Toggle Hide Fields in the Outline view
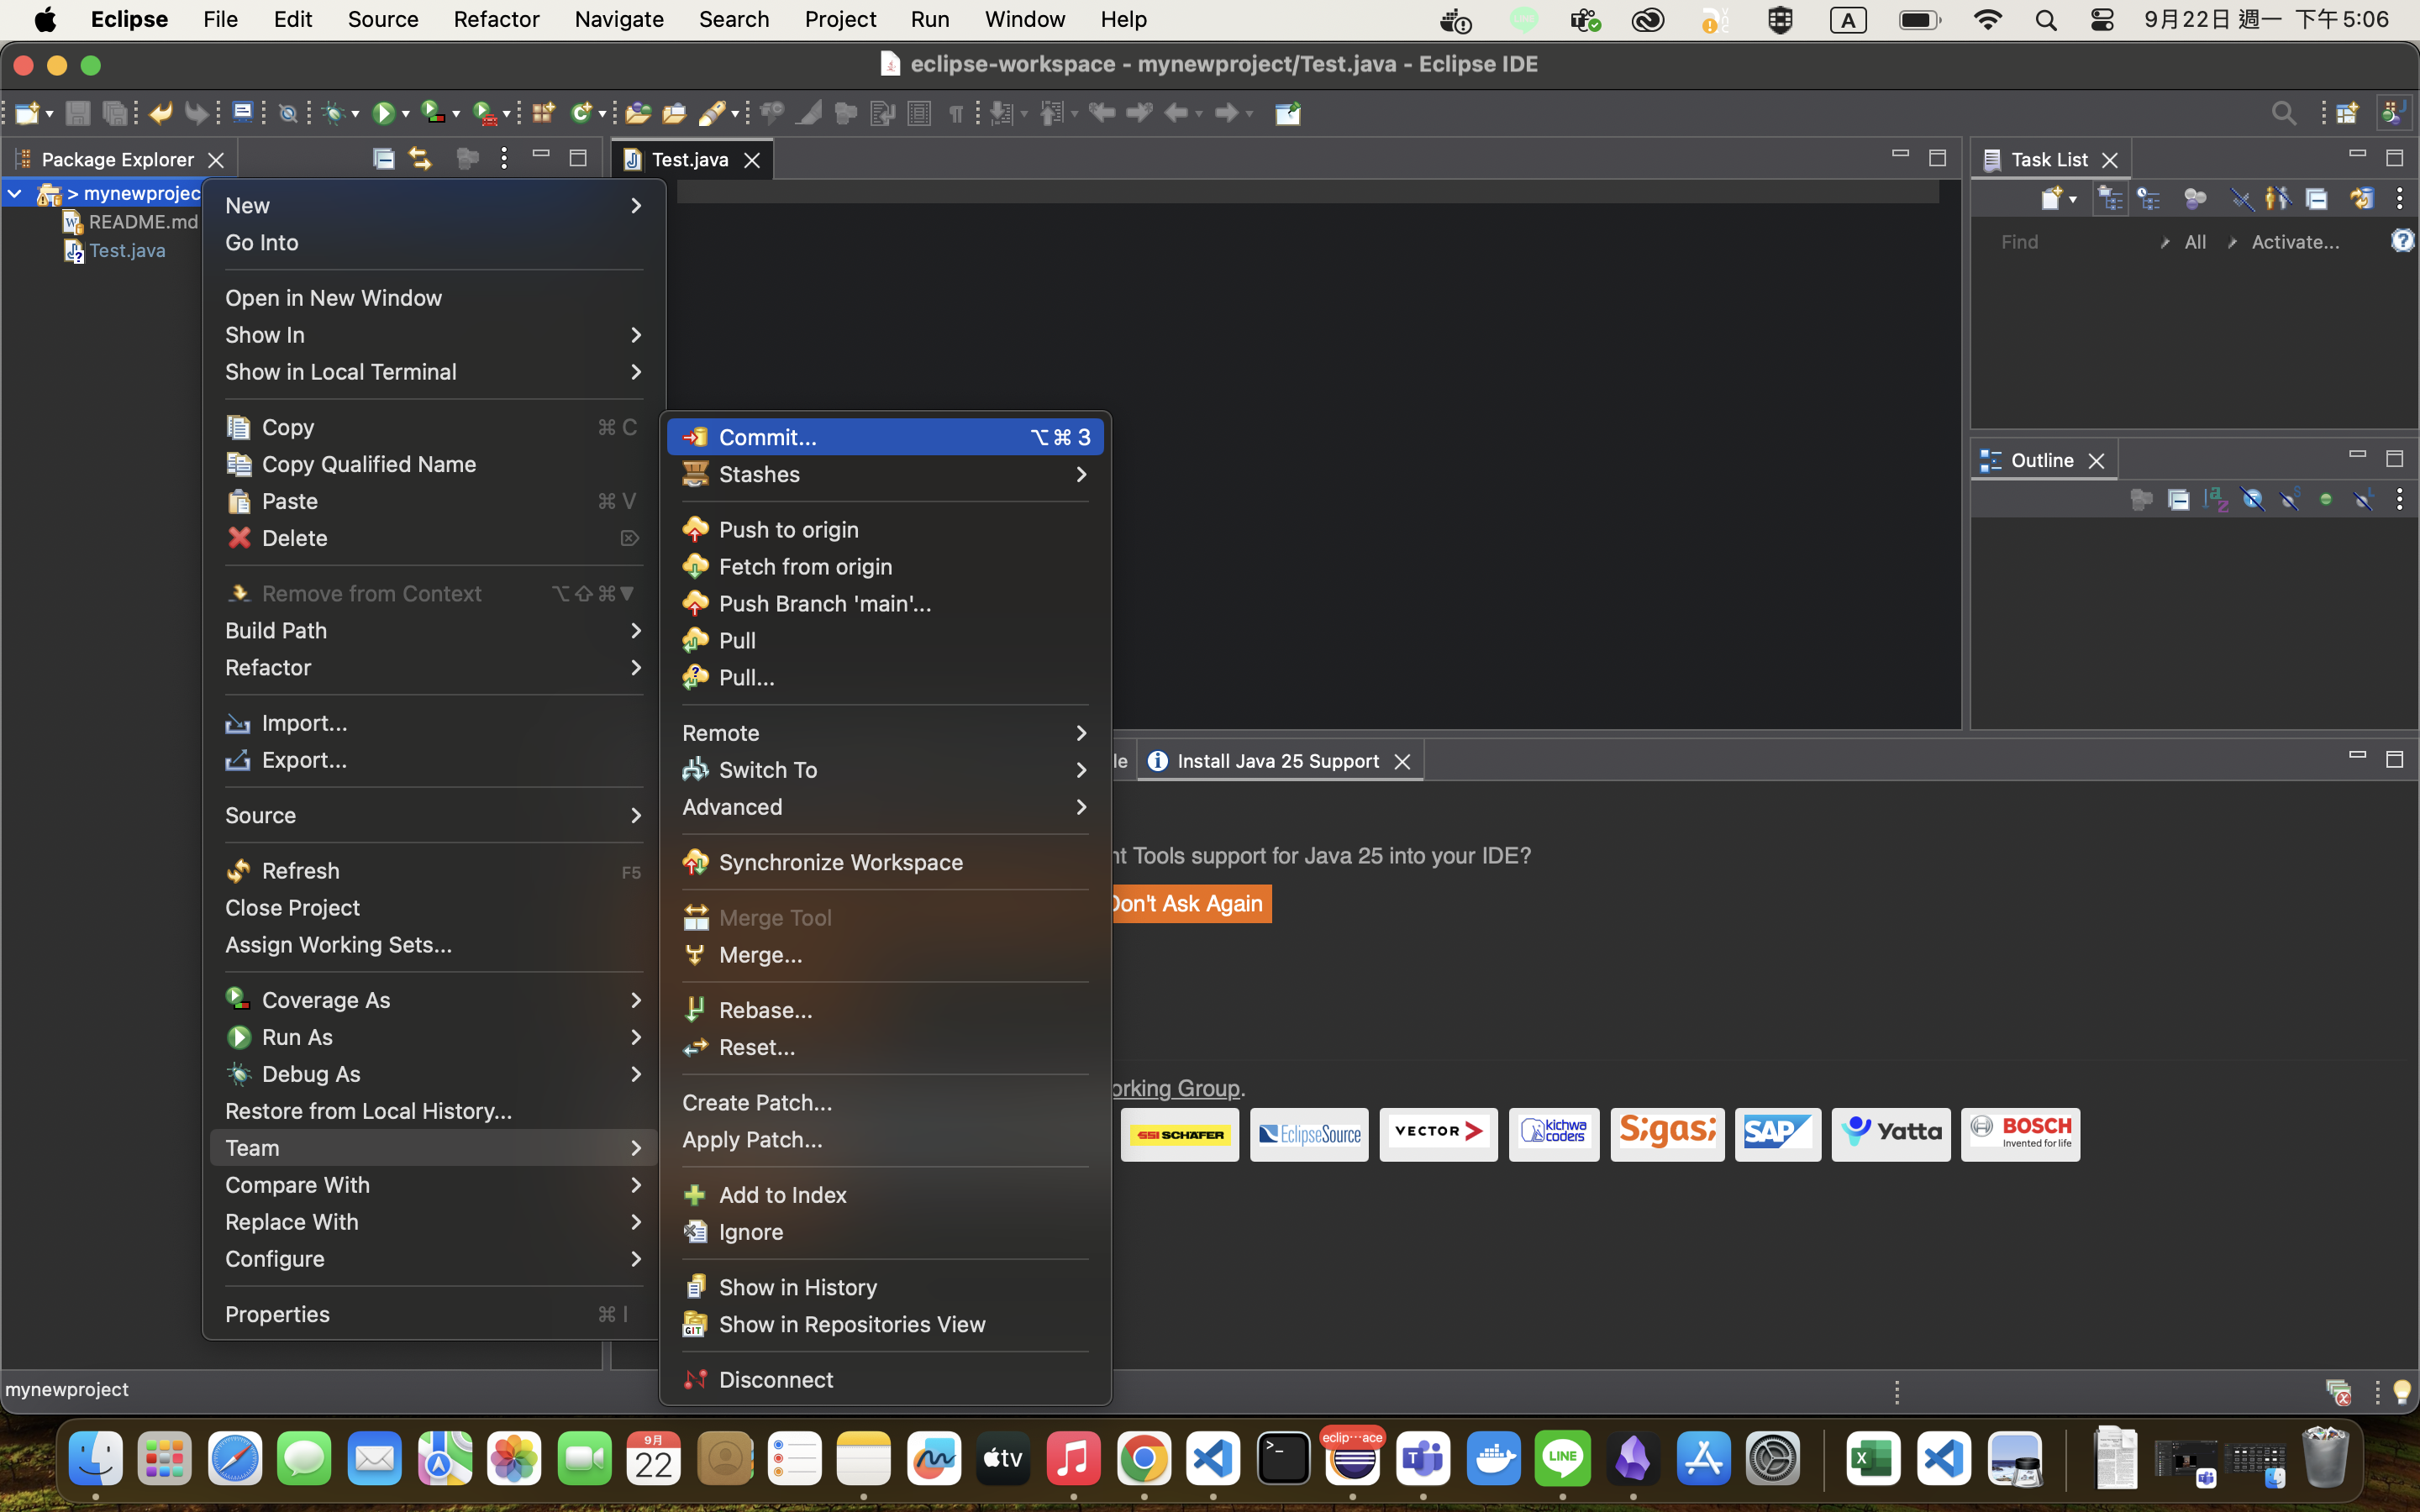 pyautogui.click(x=2252, y=499)
